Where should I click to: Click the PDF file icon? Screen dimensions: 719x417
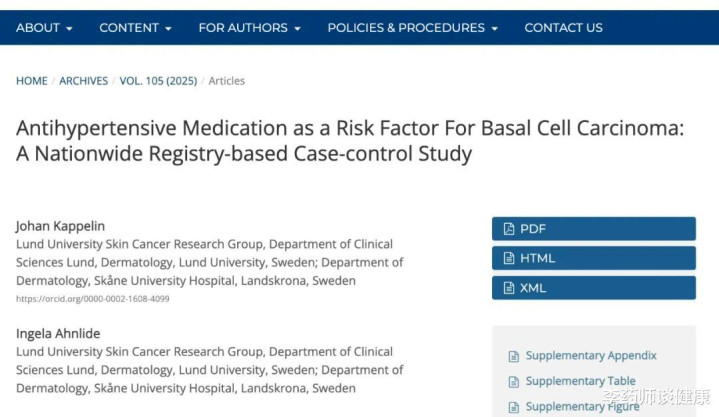click(509, 229)
